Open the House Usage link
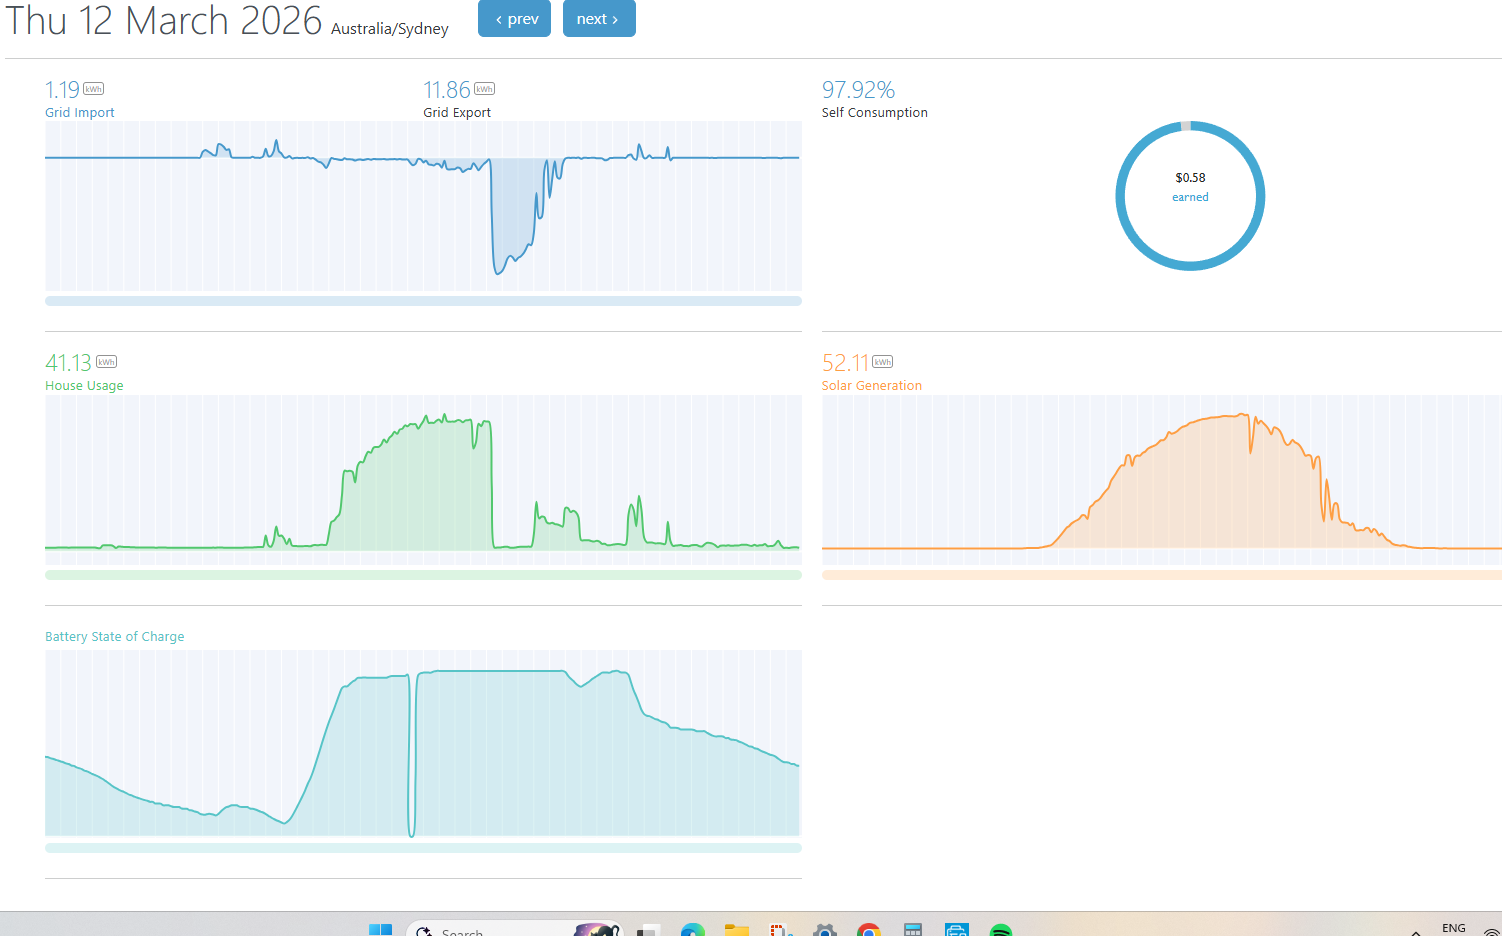This screenshot has height=936, width=1502. coord(84,386)
